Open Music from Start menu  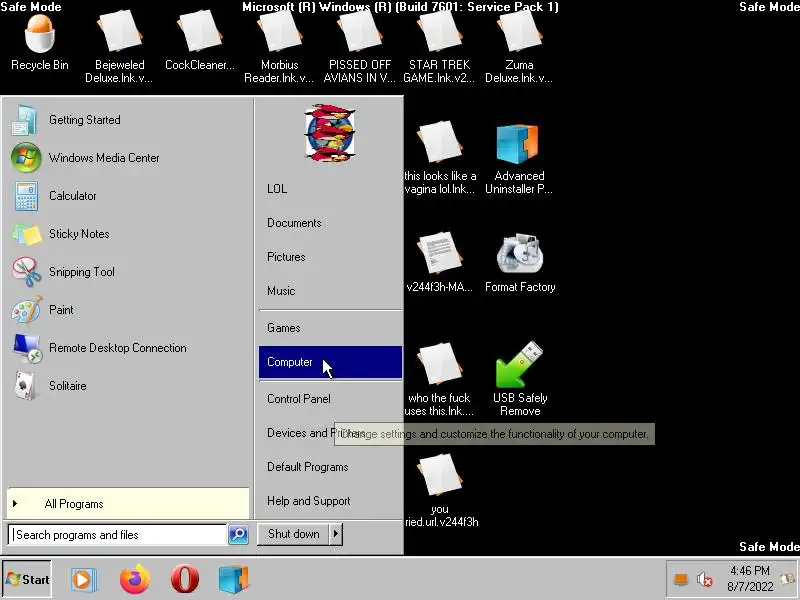click(x=330, y=291)
